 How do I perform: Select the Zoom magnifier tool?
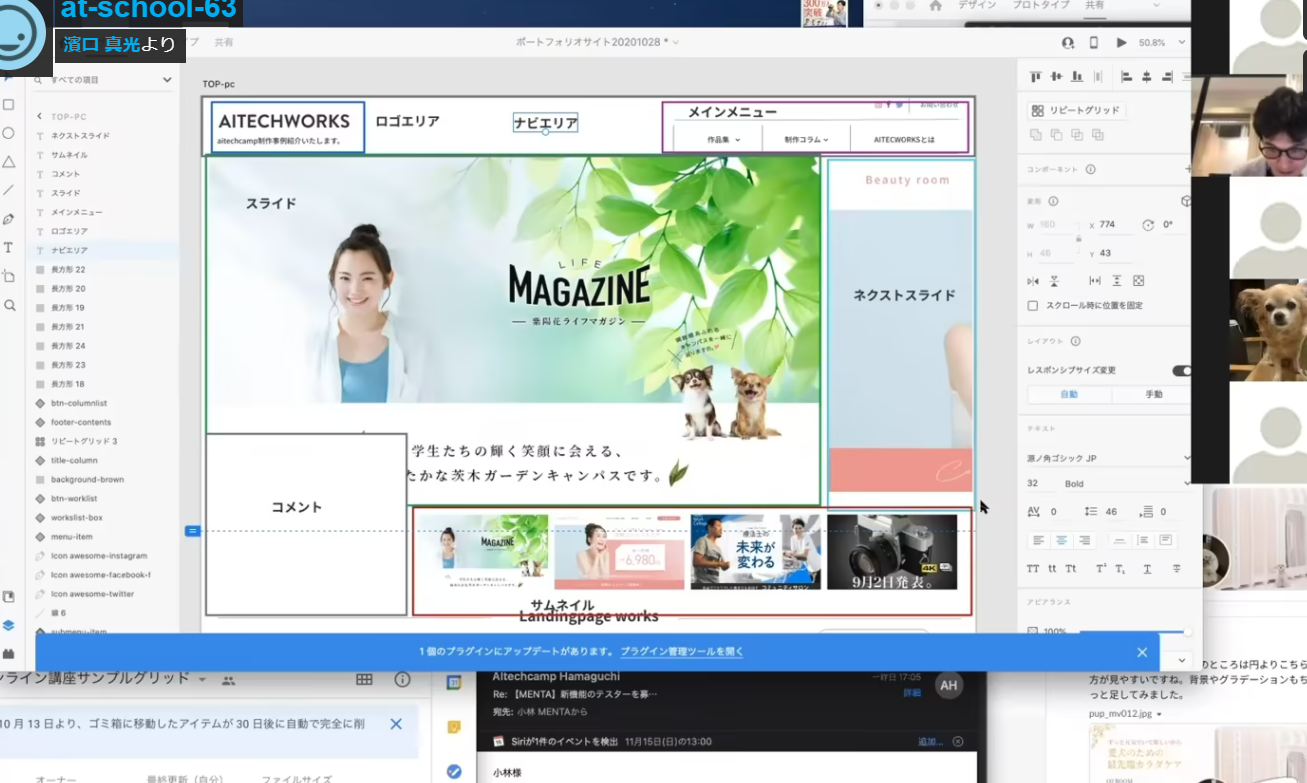pos(9,305)
